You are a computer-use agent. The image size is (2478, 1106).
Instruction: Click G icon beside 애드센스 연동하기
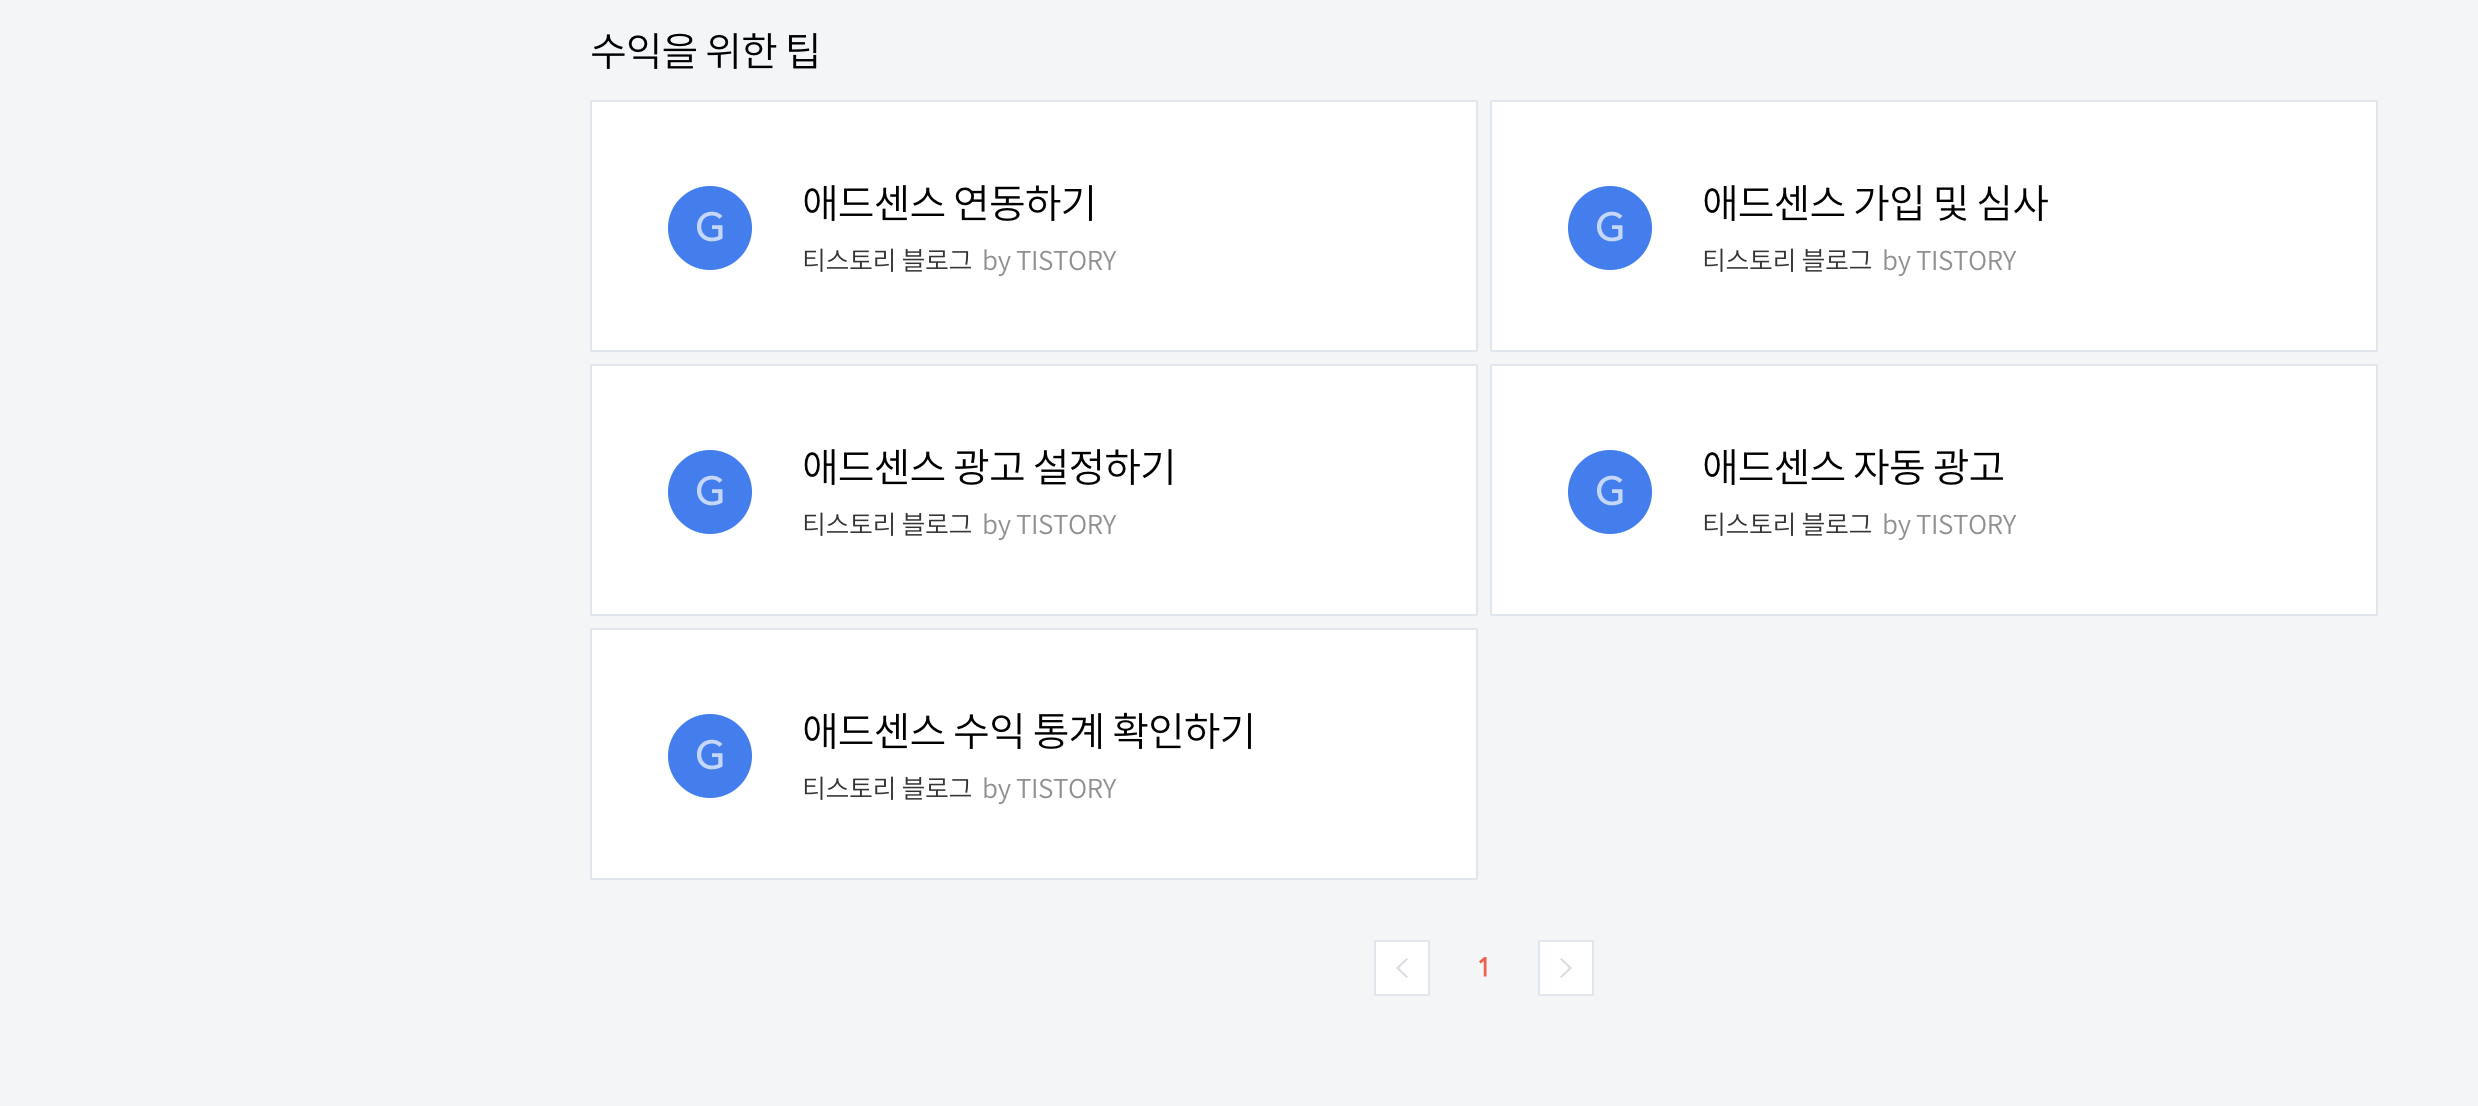(x=710, y=228)
